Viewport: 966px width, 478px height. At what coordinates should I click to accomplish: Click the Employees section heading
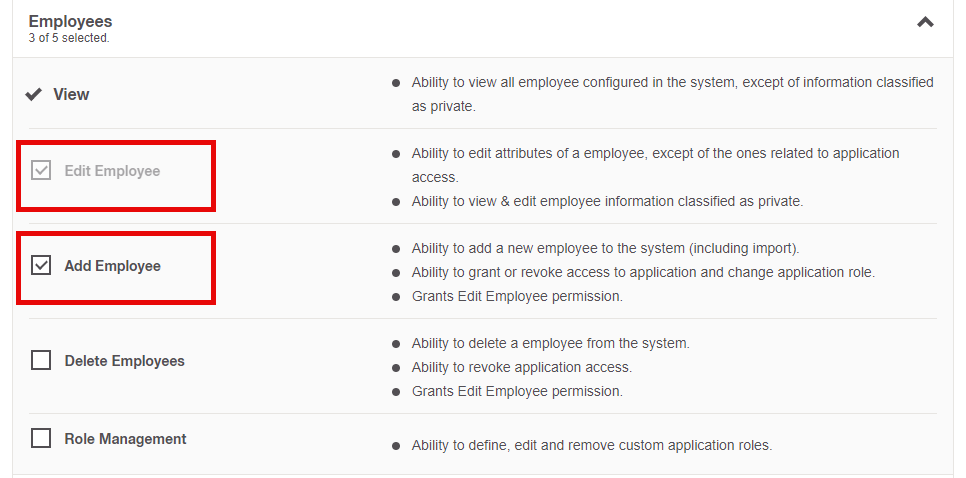tap(70, 21)
